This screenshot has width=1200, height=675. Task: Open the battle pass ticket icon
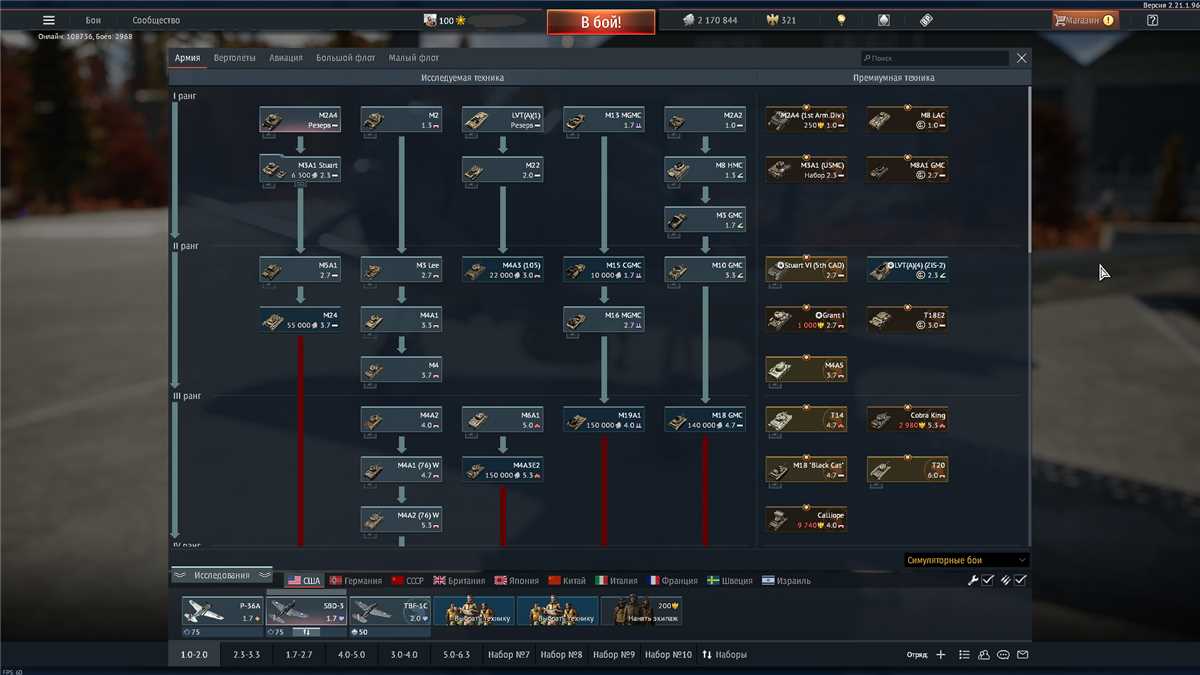(x=925, y=20)
